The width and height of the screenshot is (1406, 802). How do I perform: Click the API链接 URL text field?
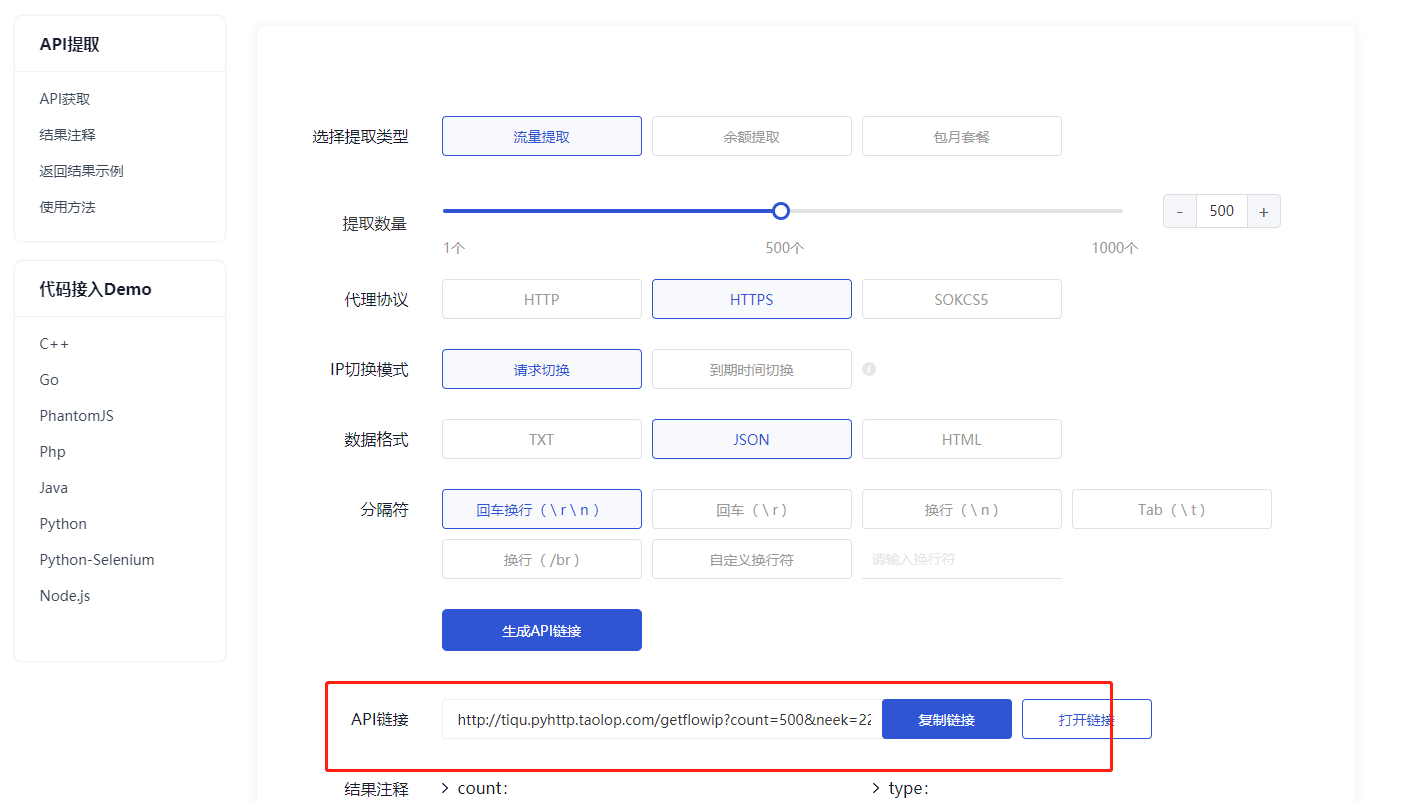point(662,719)
